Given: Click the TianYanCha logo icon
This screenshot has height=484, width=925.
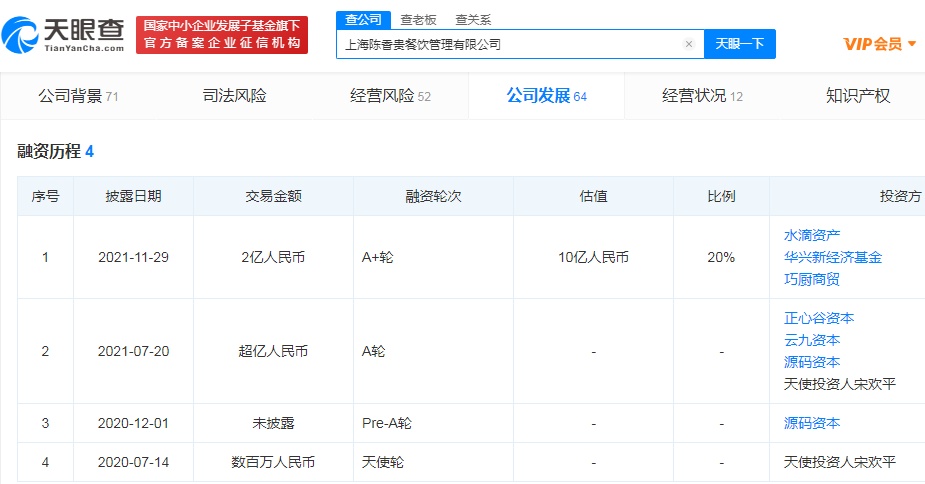Looking at the screenshot, I should 22,35.
